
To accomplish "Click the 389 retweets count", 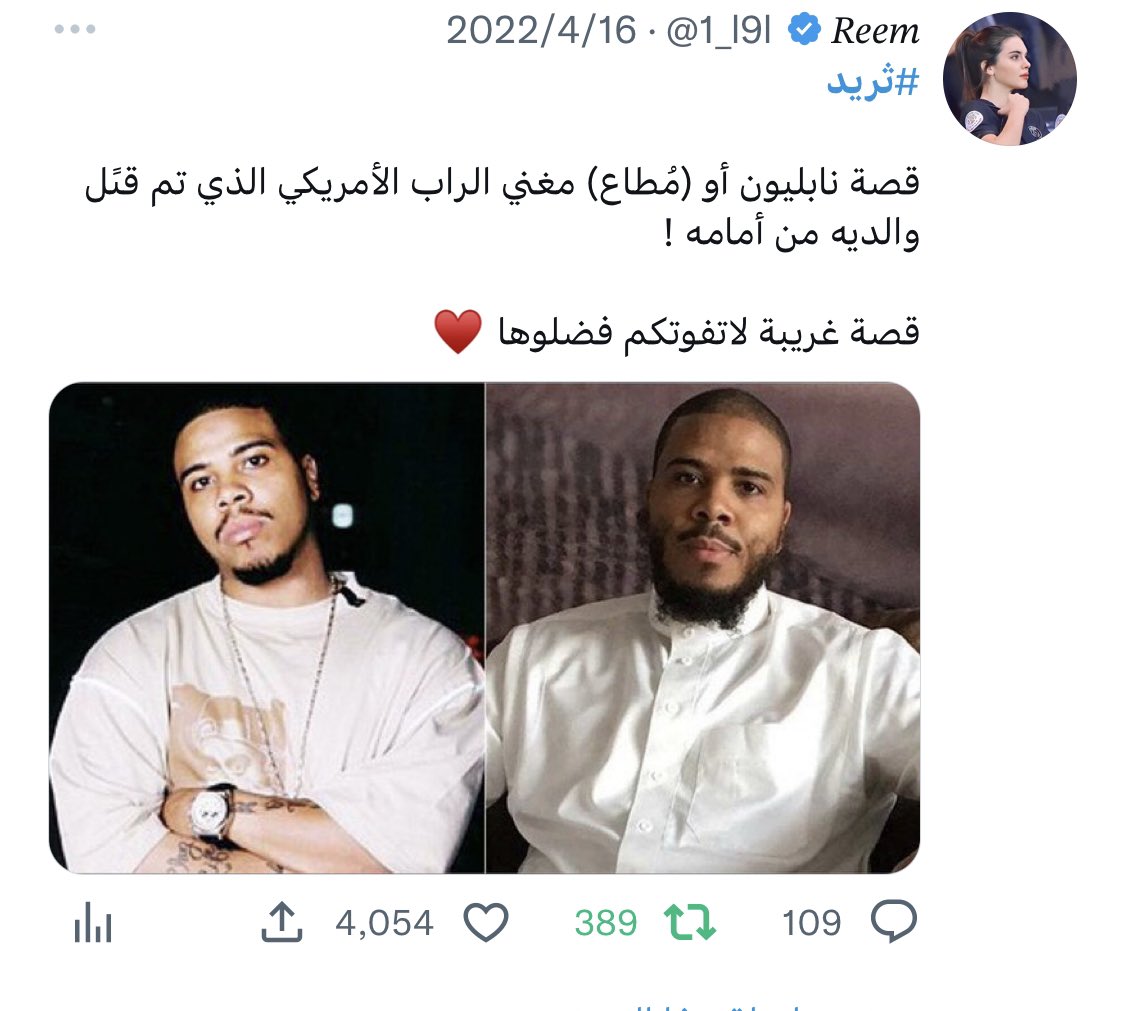I will click(606, 923).
